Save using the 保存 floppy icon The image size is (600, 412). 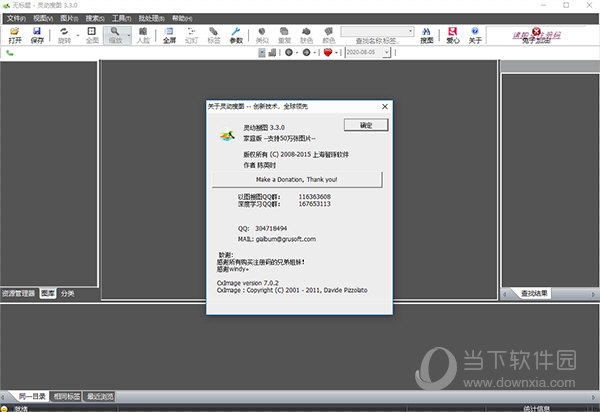click(x=37, y=35)
